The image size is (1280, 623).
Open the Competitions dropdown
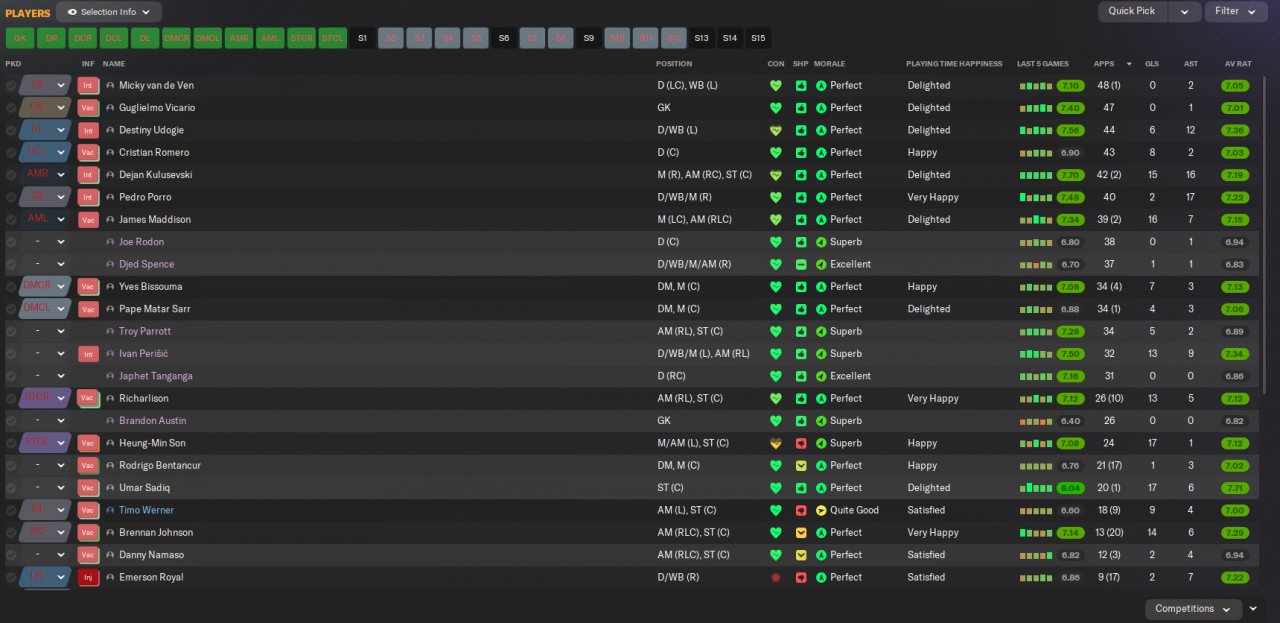click(x=1193, y=609)
